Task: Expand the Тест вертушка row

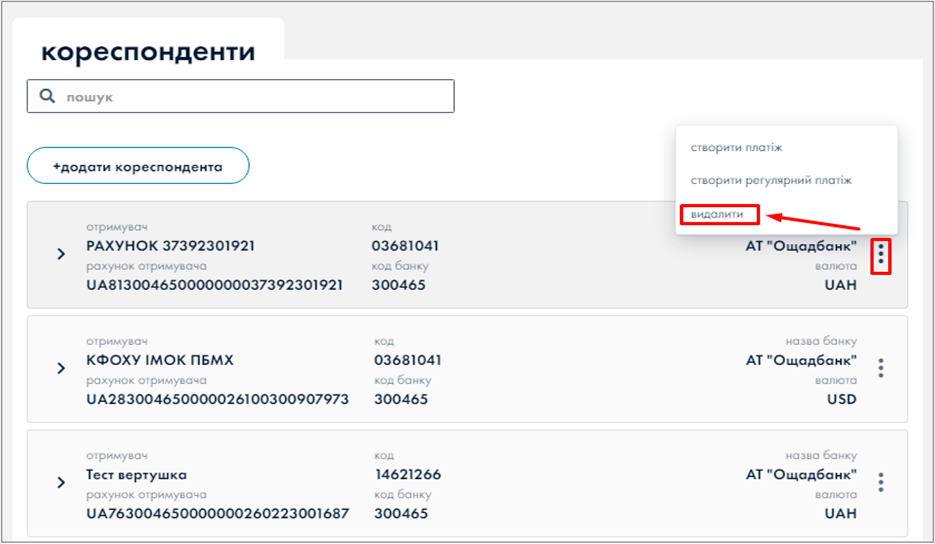Action: pos(61,483)
